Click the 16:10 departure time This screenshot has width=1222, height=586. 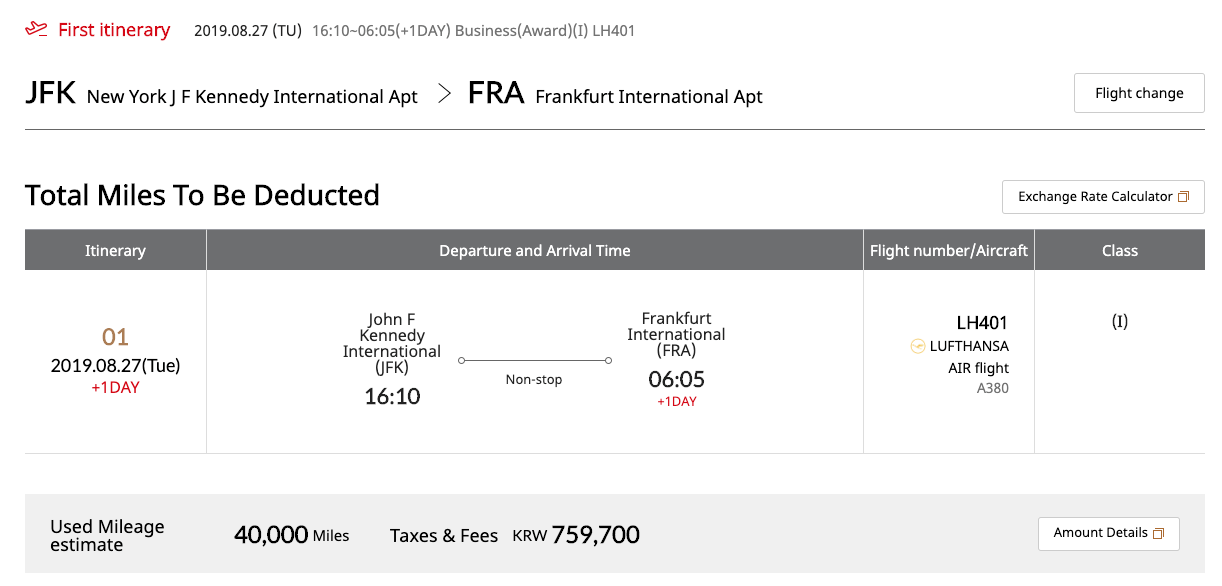392,396
